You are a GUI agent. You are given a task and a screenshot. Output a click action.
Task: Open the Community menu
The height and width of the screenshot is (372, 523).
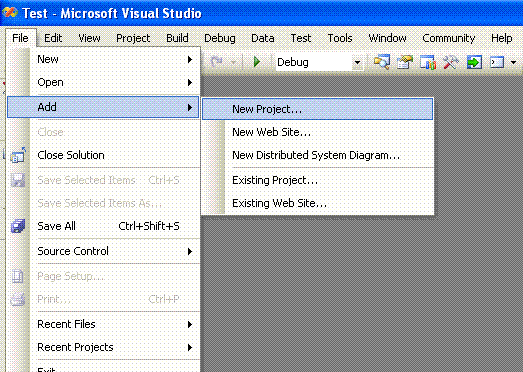(x=449, y=38)
